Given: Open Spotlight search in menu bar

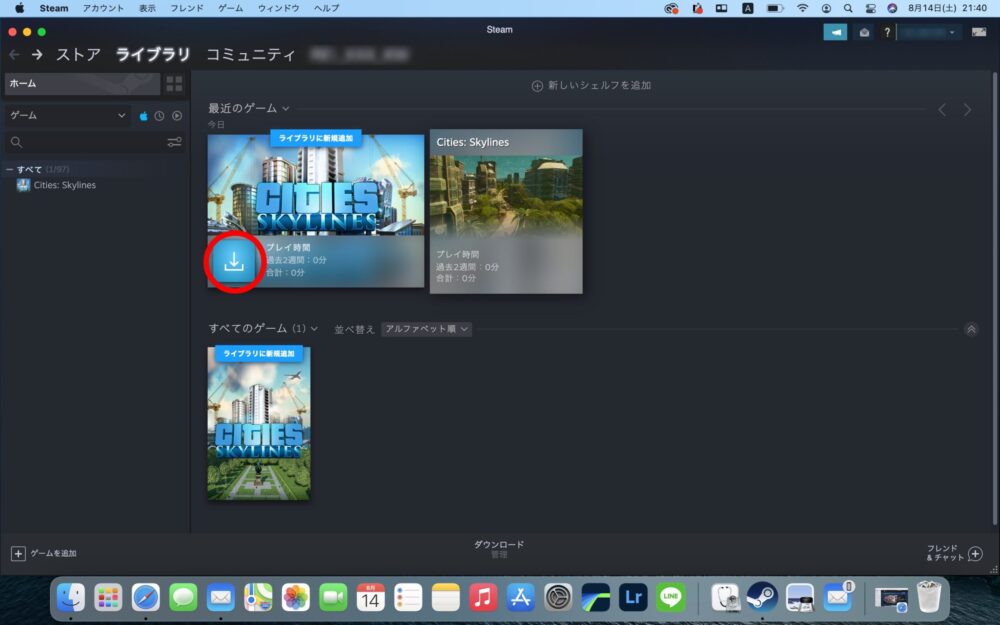Looking at the screenshot, I should pyautogui.click(x=848, y=8).
